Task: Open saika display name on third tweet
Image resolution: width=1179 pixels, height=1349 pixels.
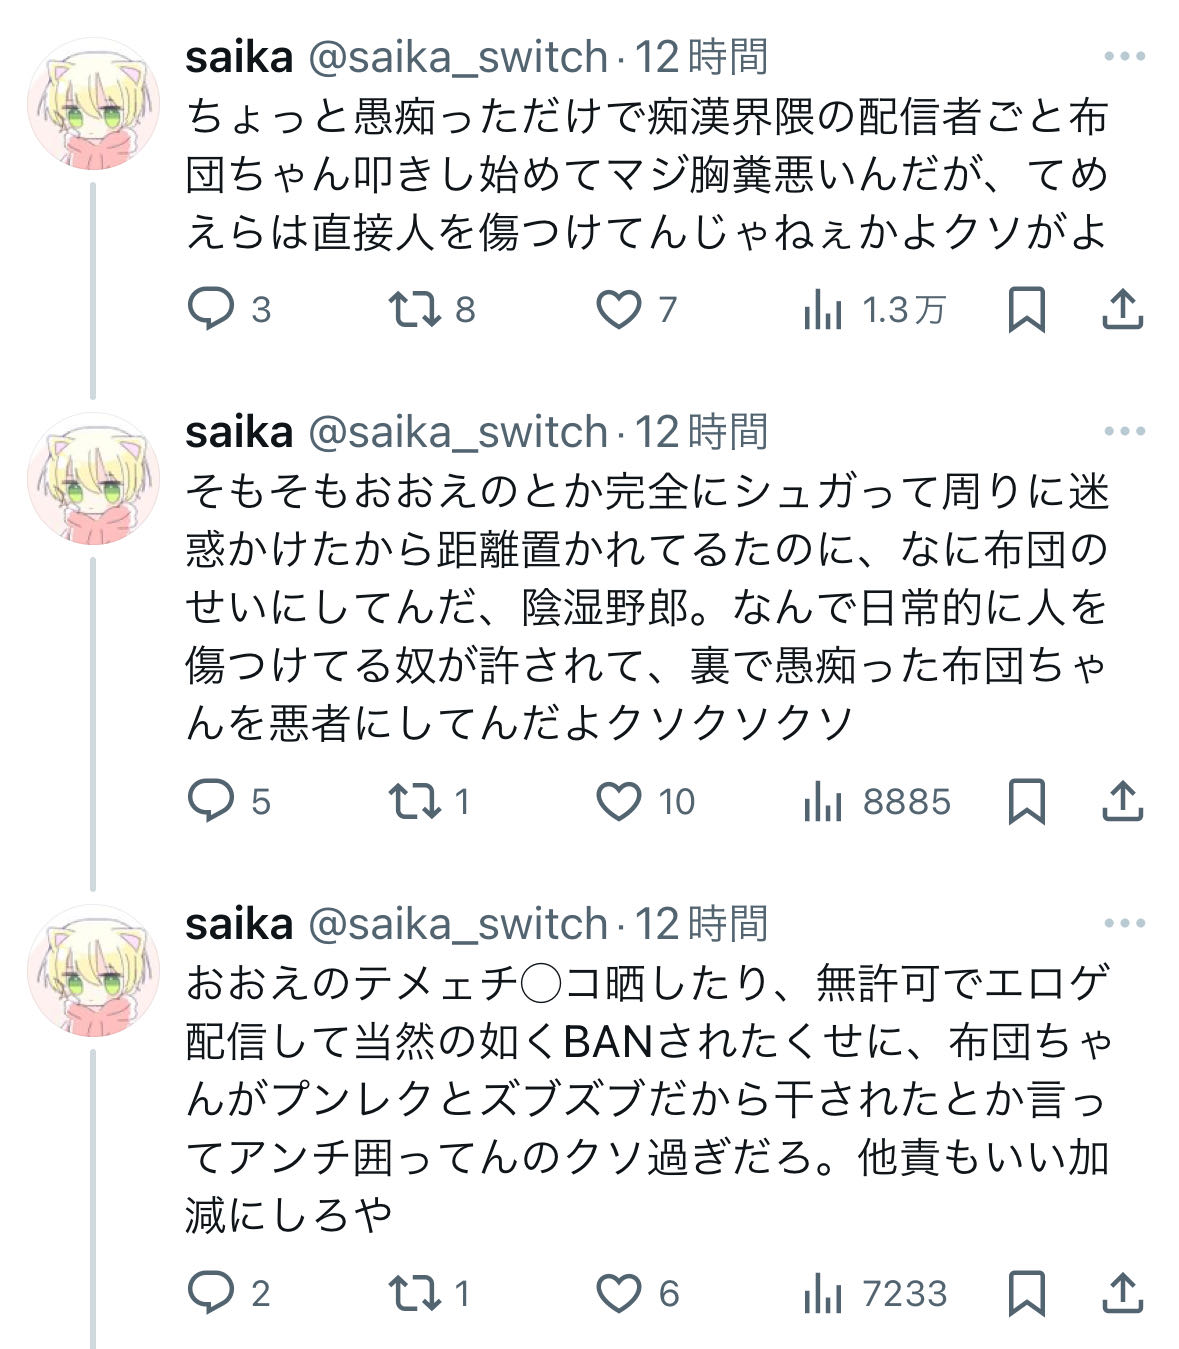Action: [x=239, y=924]
